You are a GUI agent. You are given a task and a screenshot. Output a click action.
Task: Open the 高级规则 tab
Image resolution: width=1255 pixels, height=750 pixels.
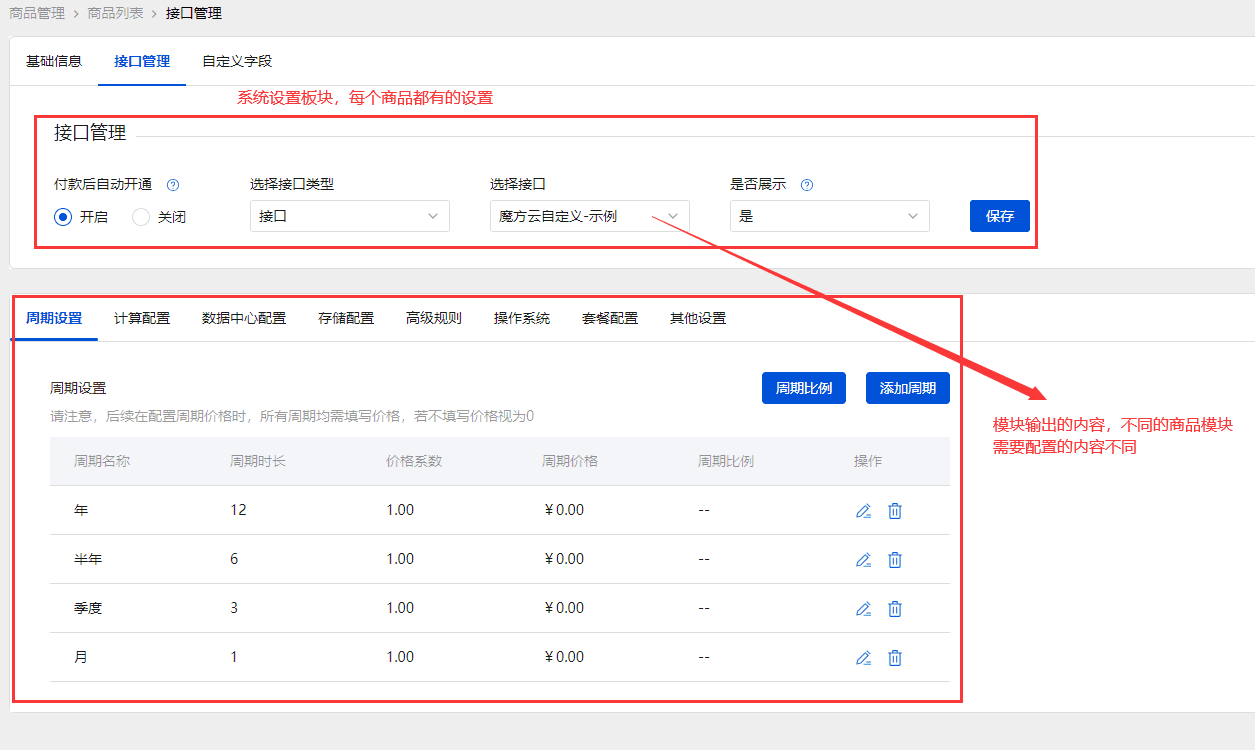click(434, 318)
